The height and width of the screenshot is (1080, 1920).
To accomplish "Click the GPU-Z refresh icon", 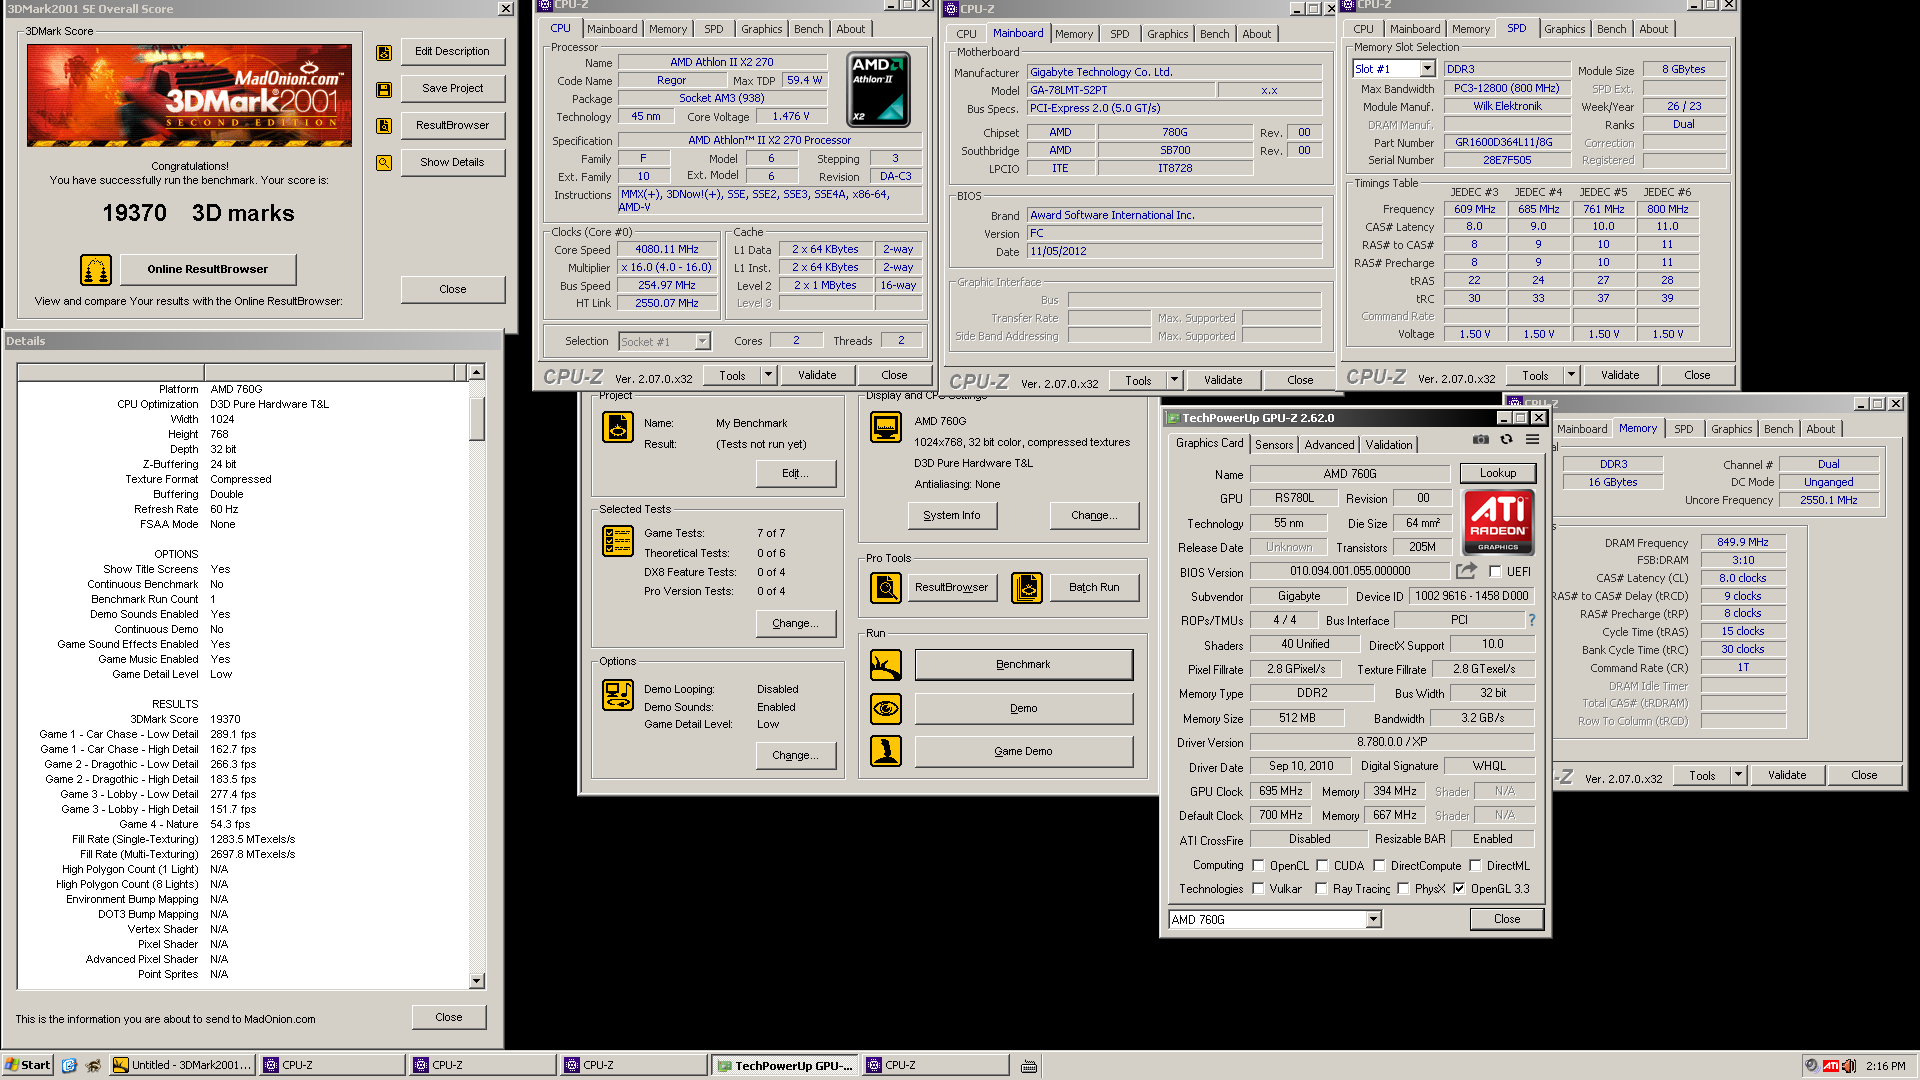I will coord(1506,439).
